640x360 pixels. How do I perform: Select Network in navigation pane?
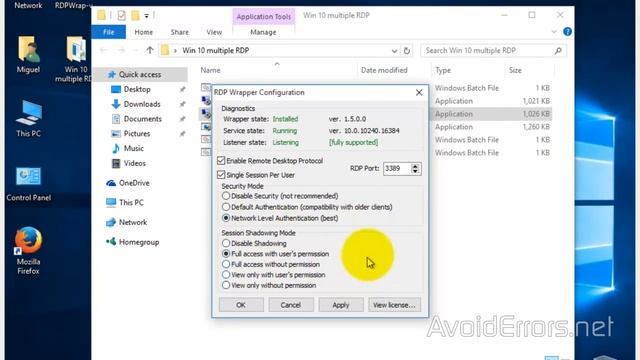click(x=133, y=222)
